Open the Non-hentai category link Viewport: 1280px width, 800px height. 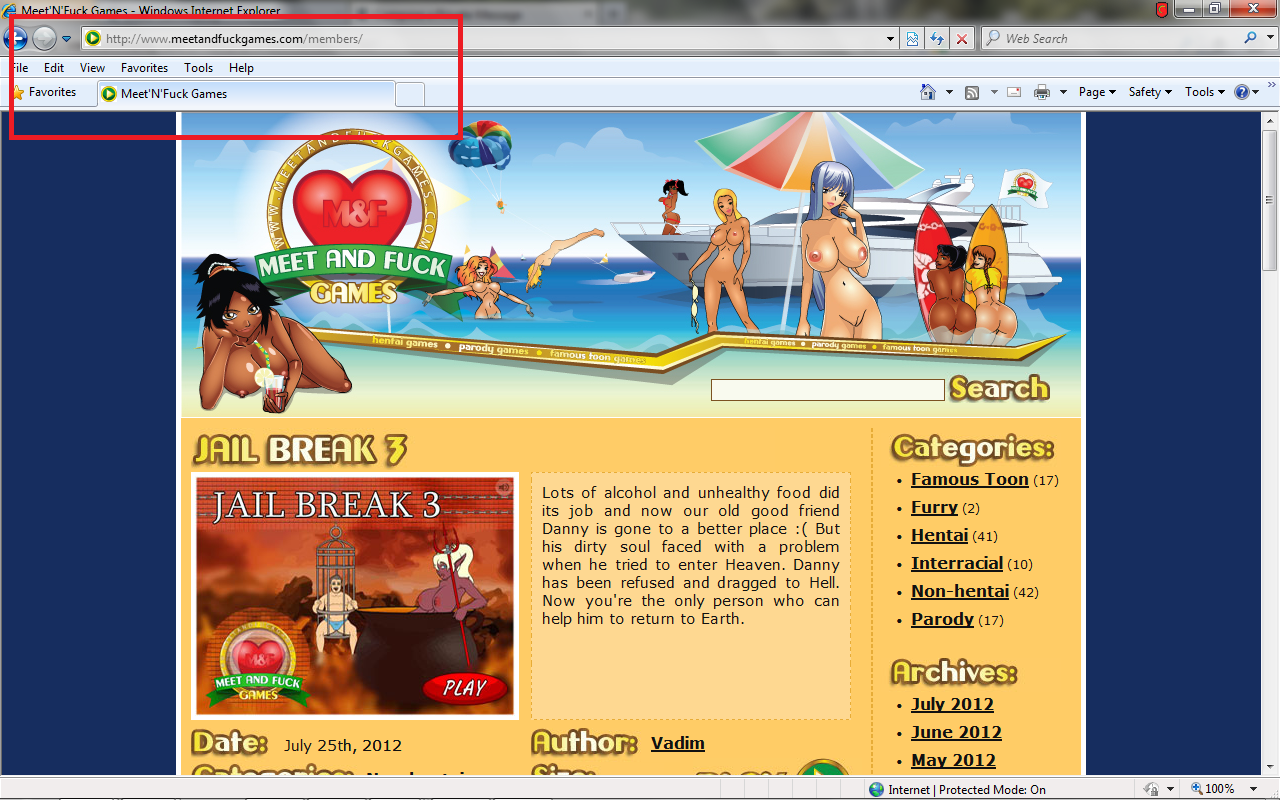pos(960,591)
